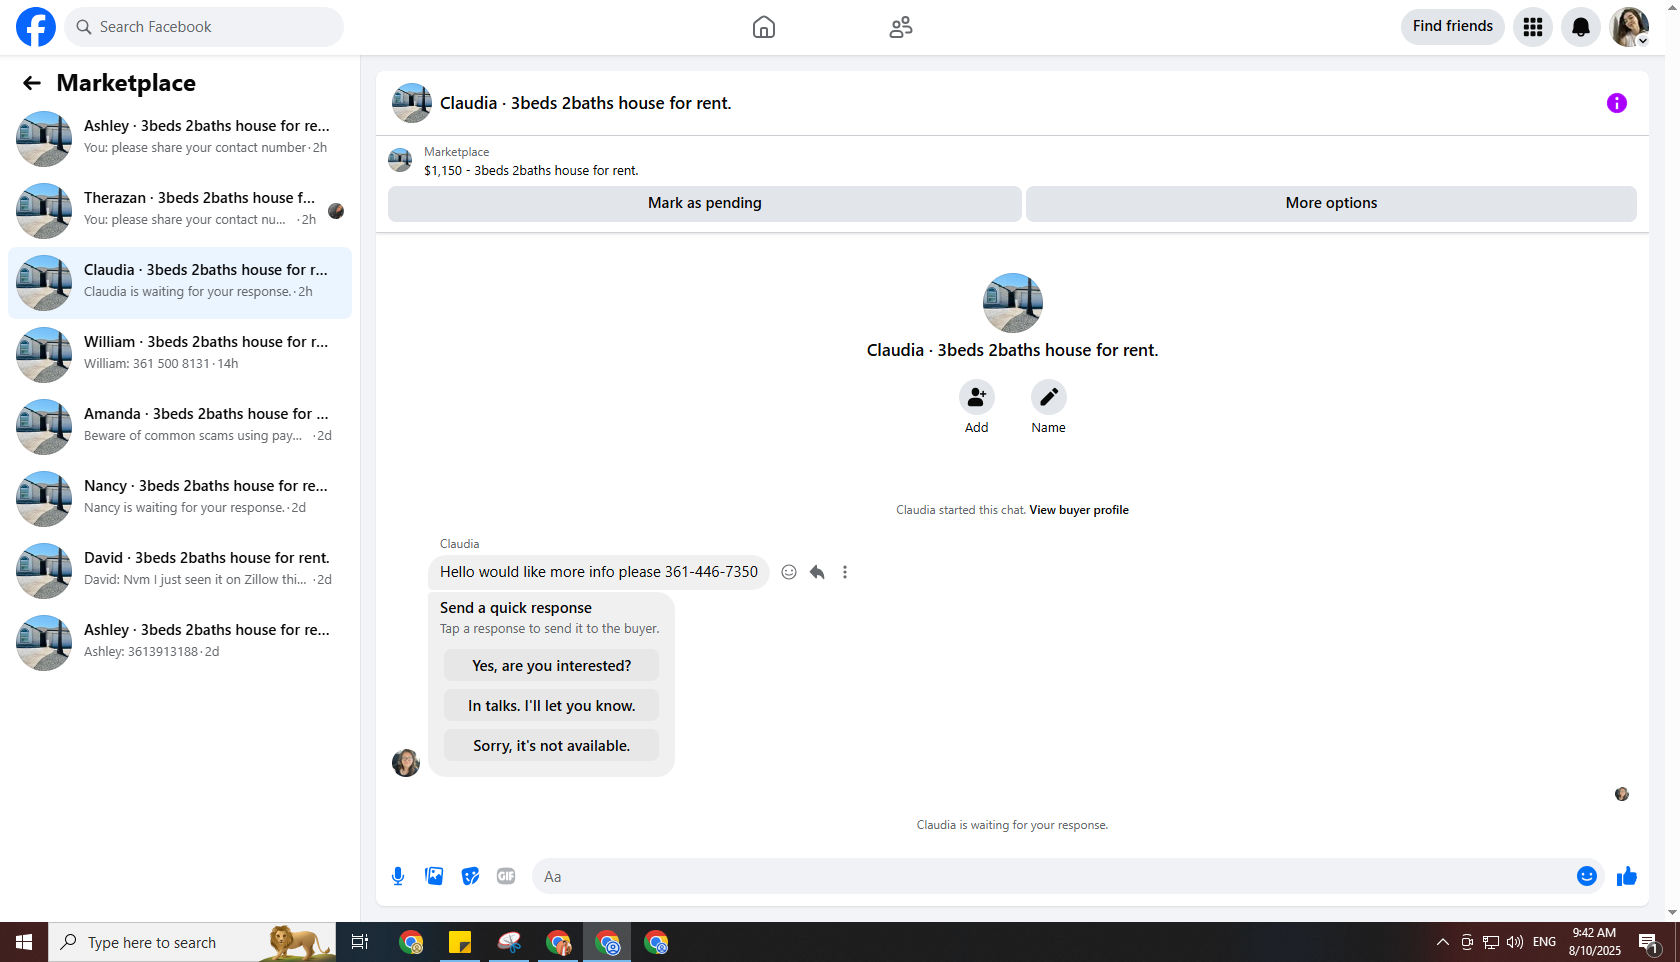This screenshot has width=1680, height=962.
Task: Send quick reply 'Yes, are you interested?'
Action: pyautogui.click(x=552, y=666)
